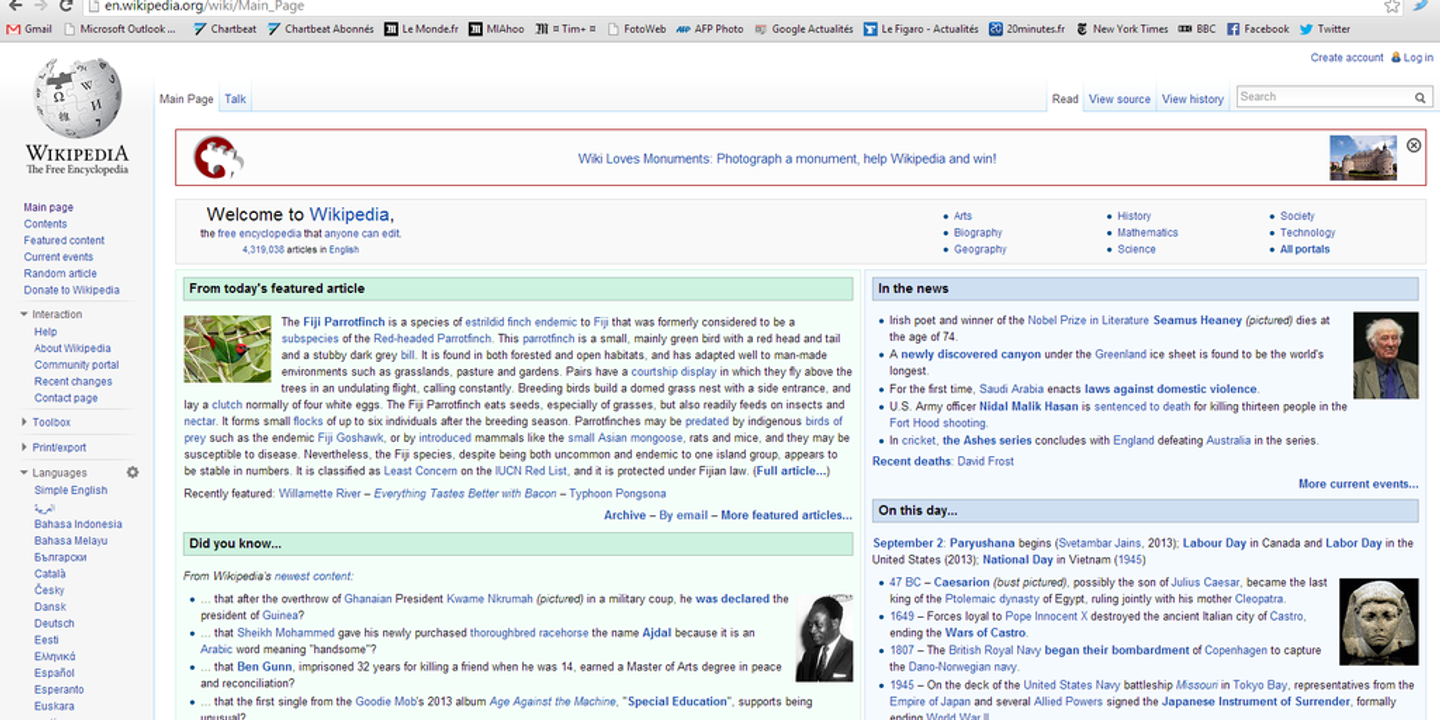
Task: Click the browser back arrow
Action: [14, 6]
